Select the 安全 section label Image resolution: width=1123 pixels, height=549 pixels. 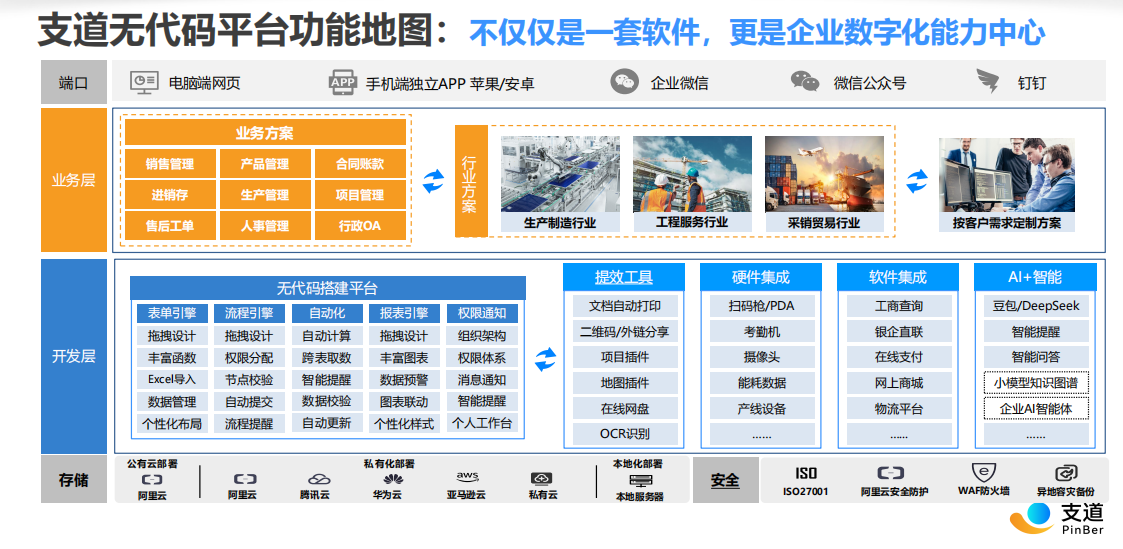point(726,480)
